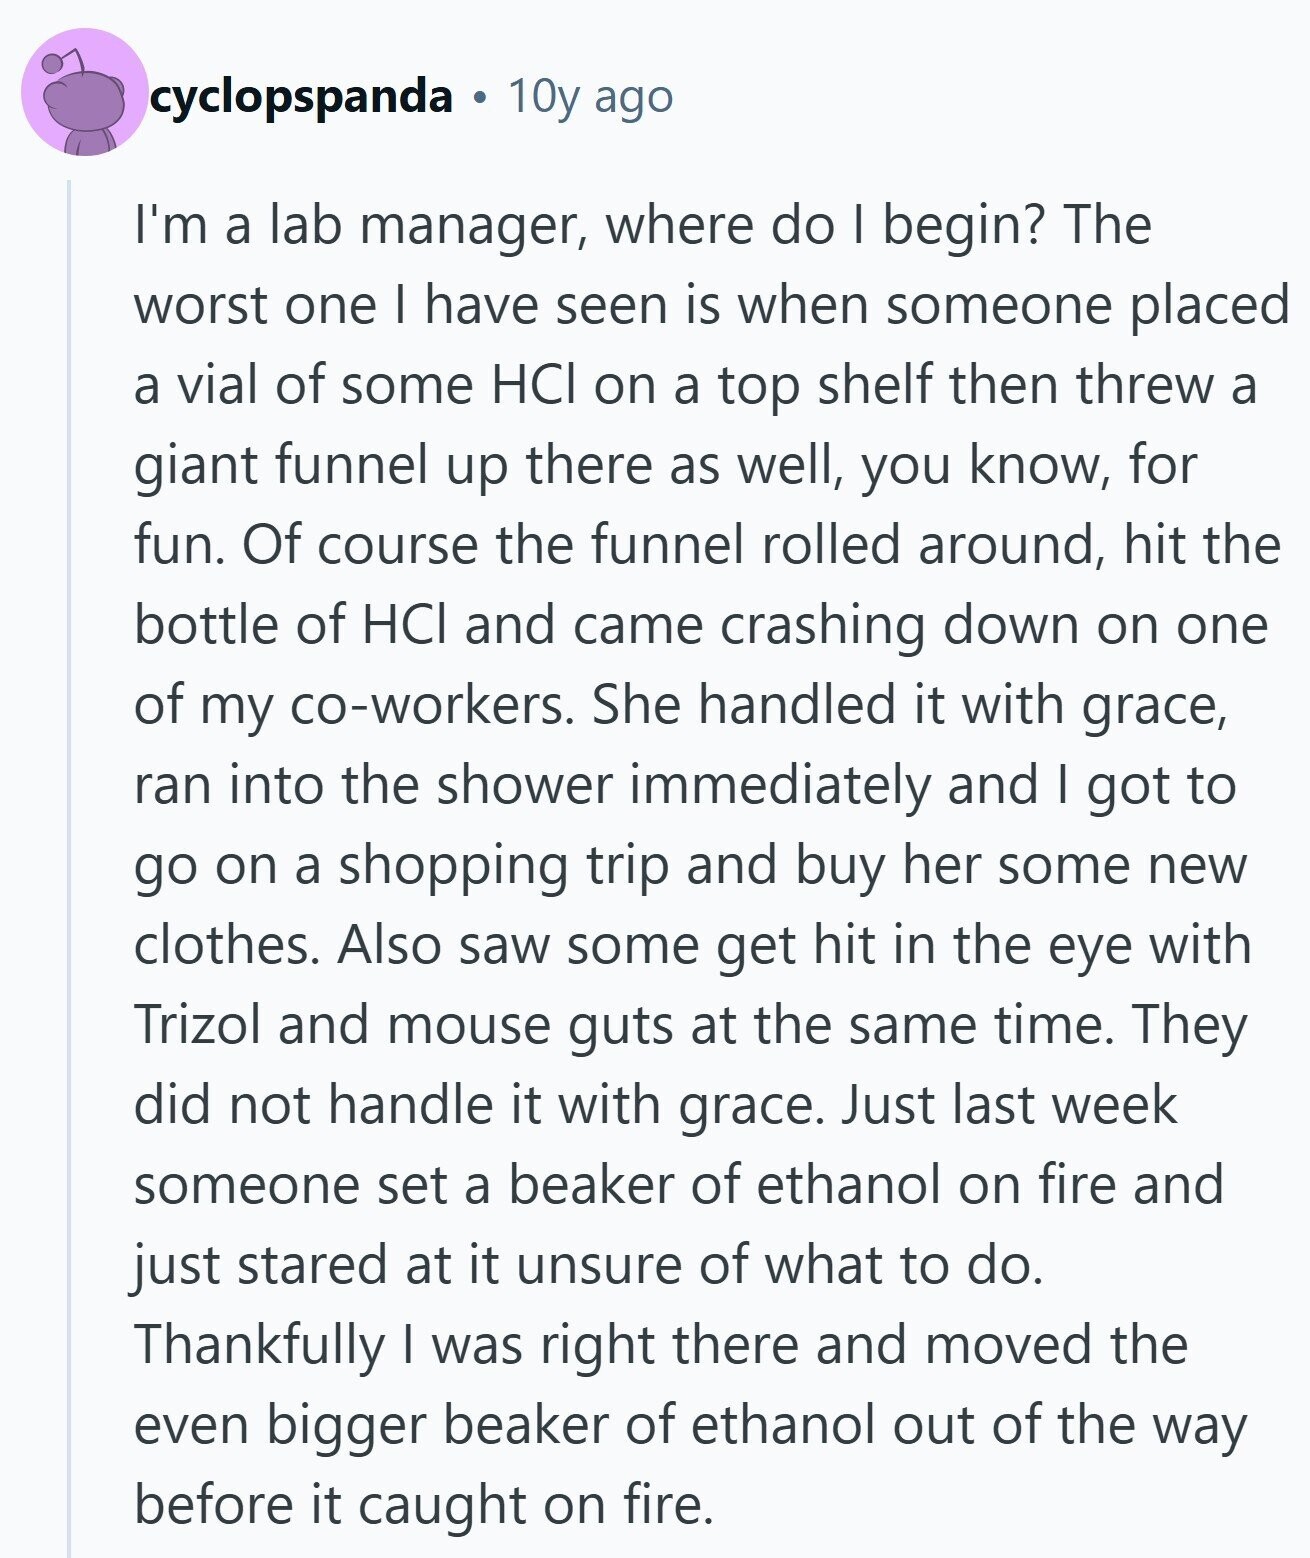
Task: Click the phrase 'Just last week'
Action: (x=1008, y=1105)
